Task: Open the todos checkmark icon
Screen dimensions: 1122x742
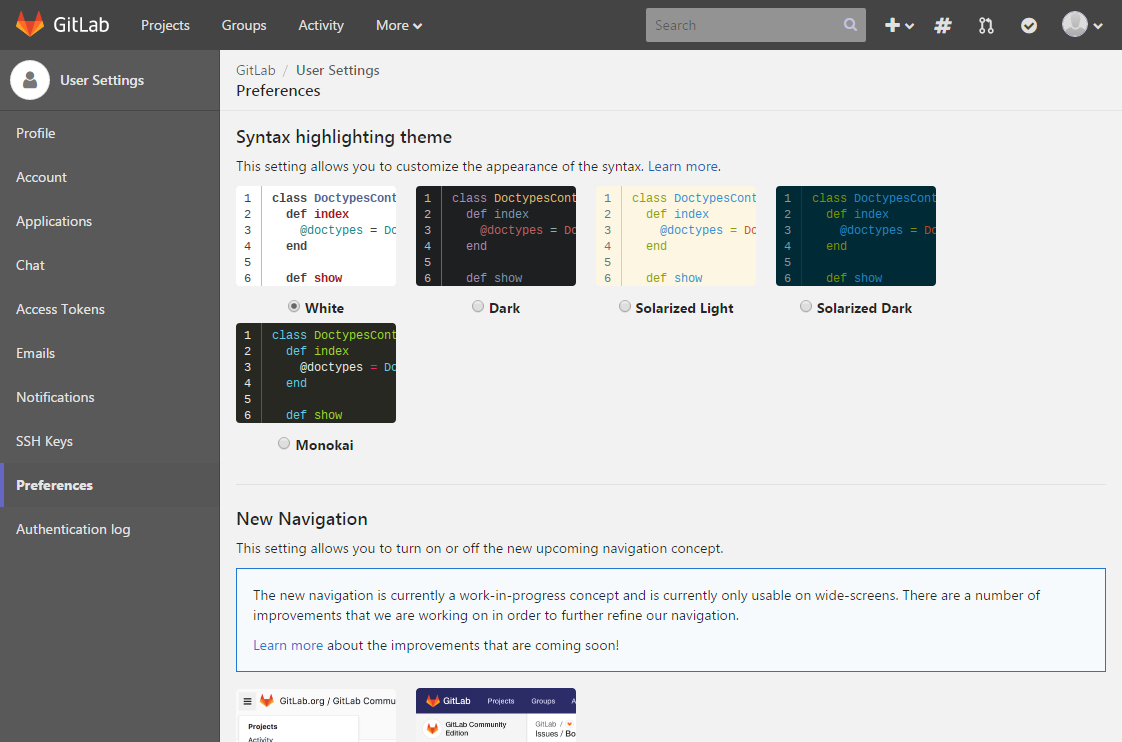Action: (x=1029, y=26)
